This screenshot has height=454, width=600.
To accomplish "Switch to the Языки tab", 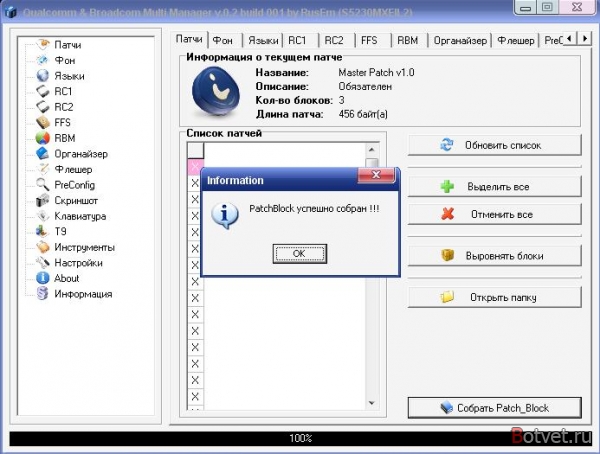I will [263, 40].
